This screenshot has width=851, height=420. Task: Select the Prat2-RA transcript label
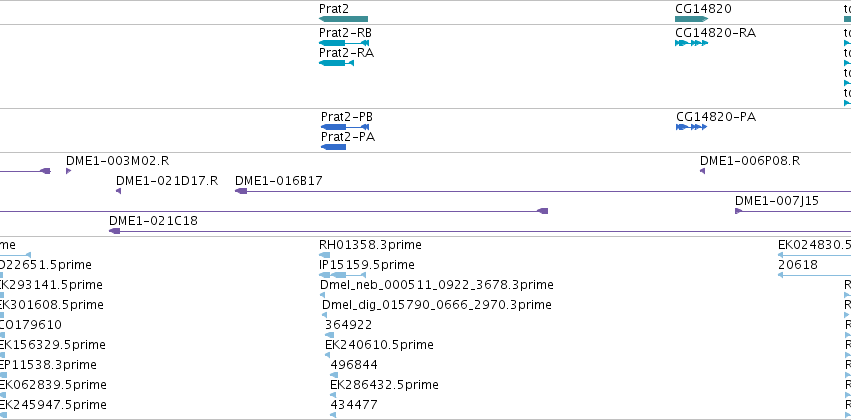[x=346, y=53]
